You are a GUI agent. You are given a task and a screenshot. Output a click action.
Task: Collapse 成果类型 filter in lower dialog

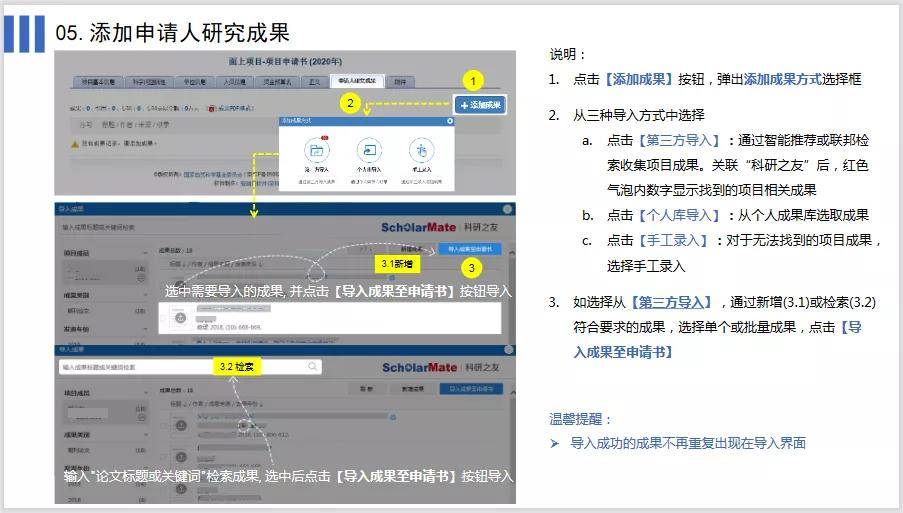[145, 435]
